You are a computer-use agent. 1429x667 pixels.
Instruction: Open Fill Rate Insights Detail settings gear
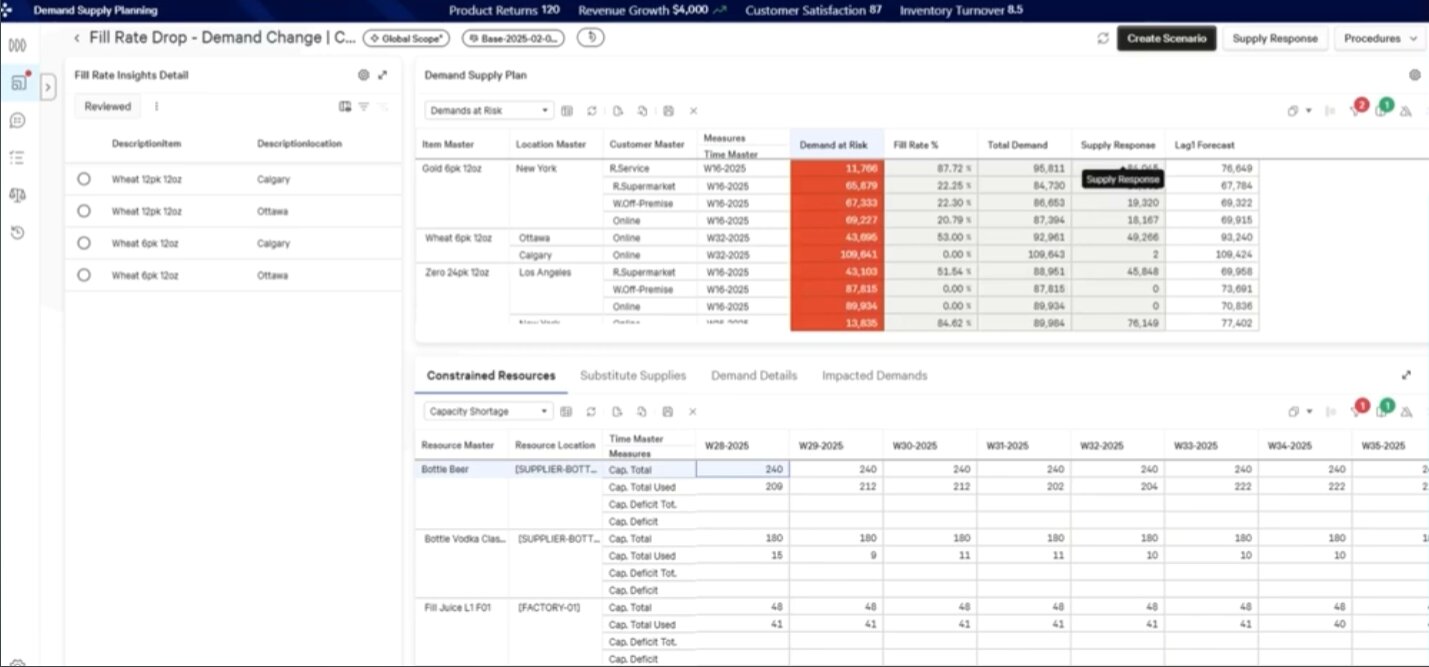[363, 75]
